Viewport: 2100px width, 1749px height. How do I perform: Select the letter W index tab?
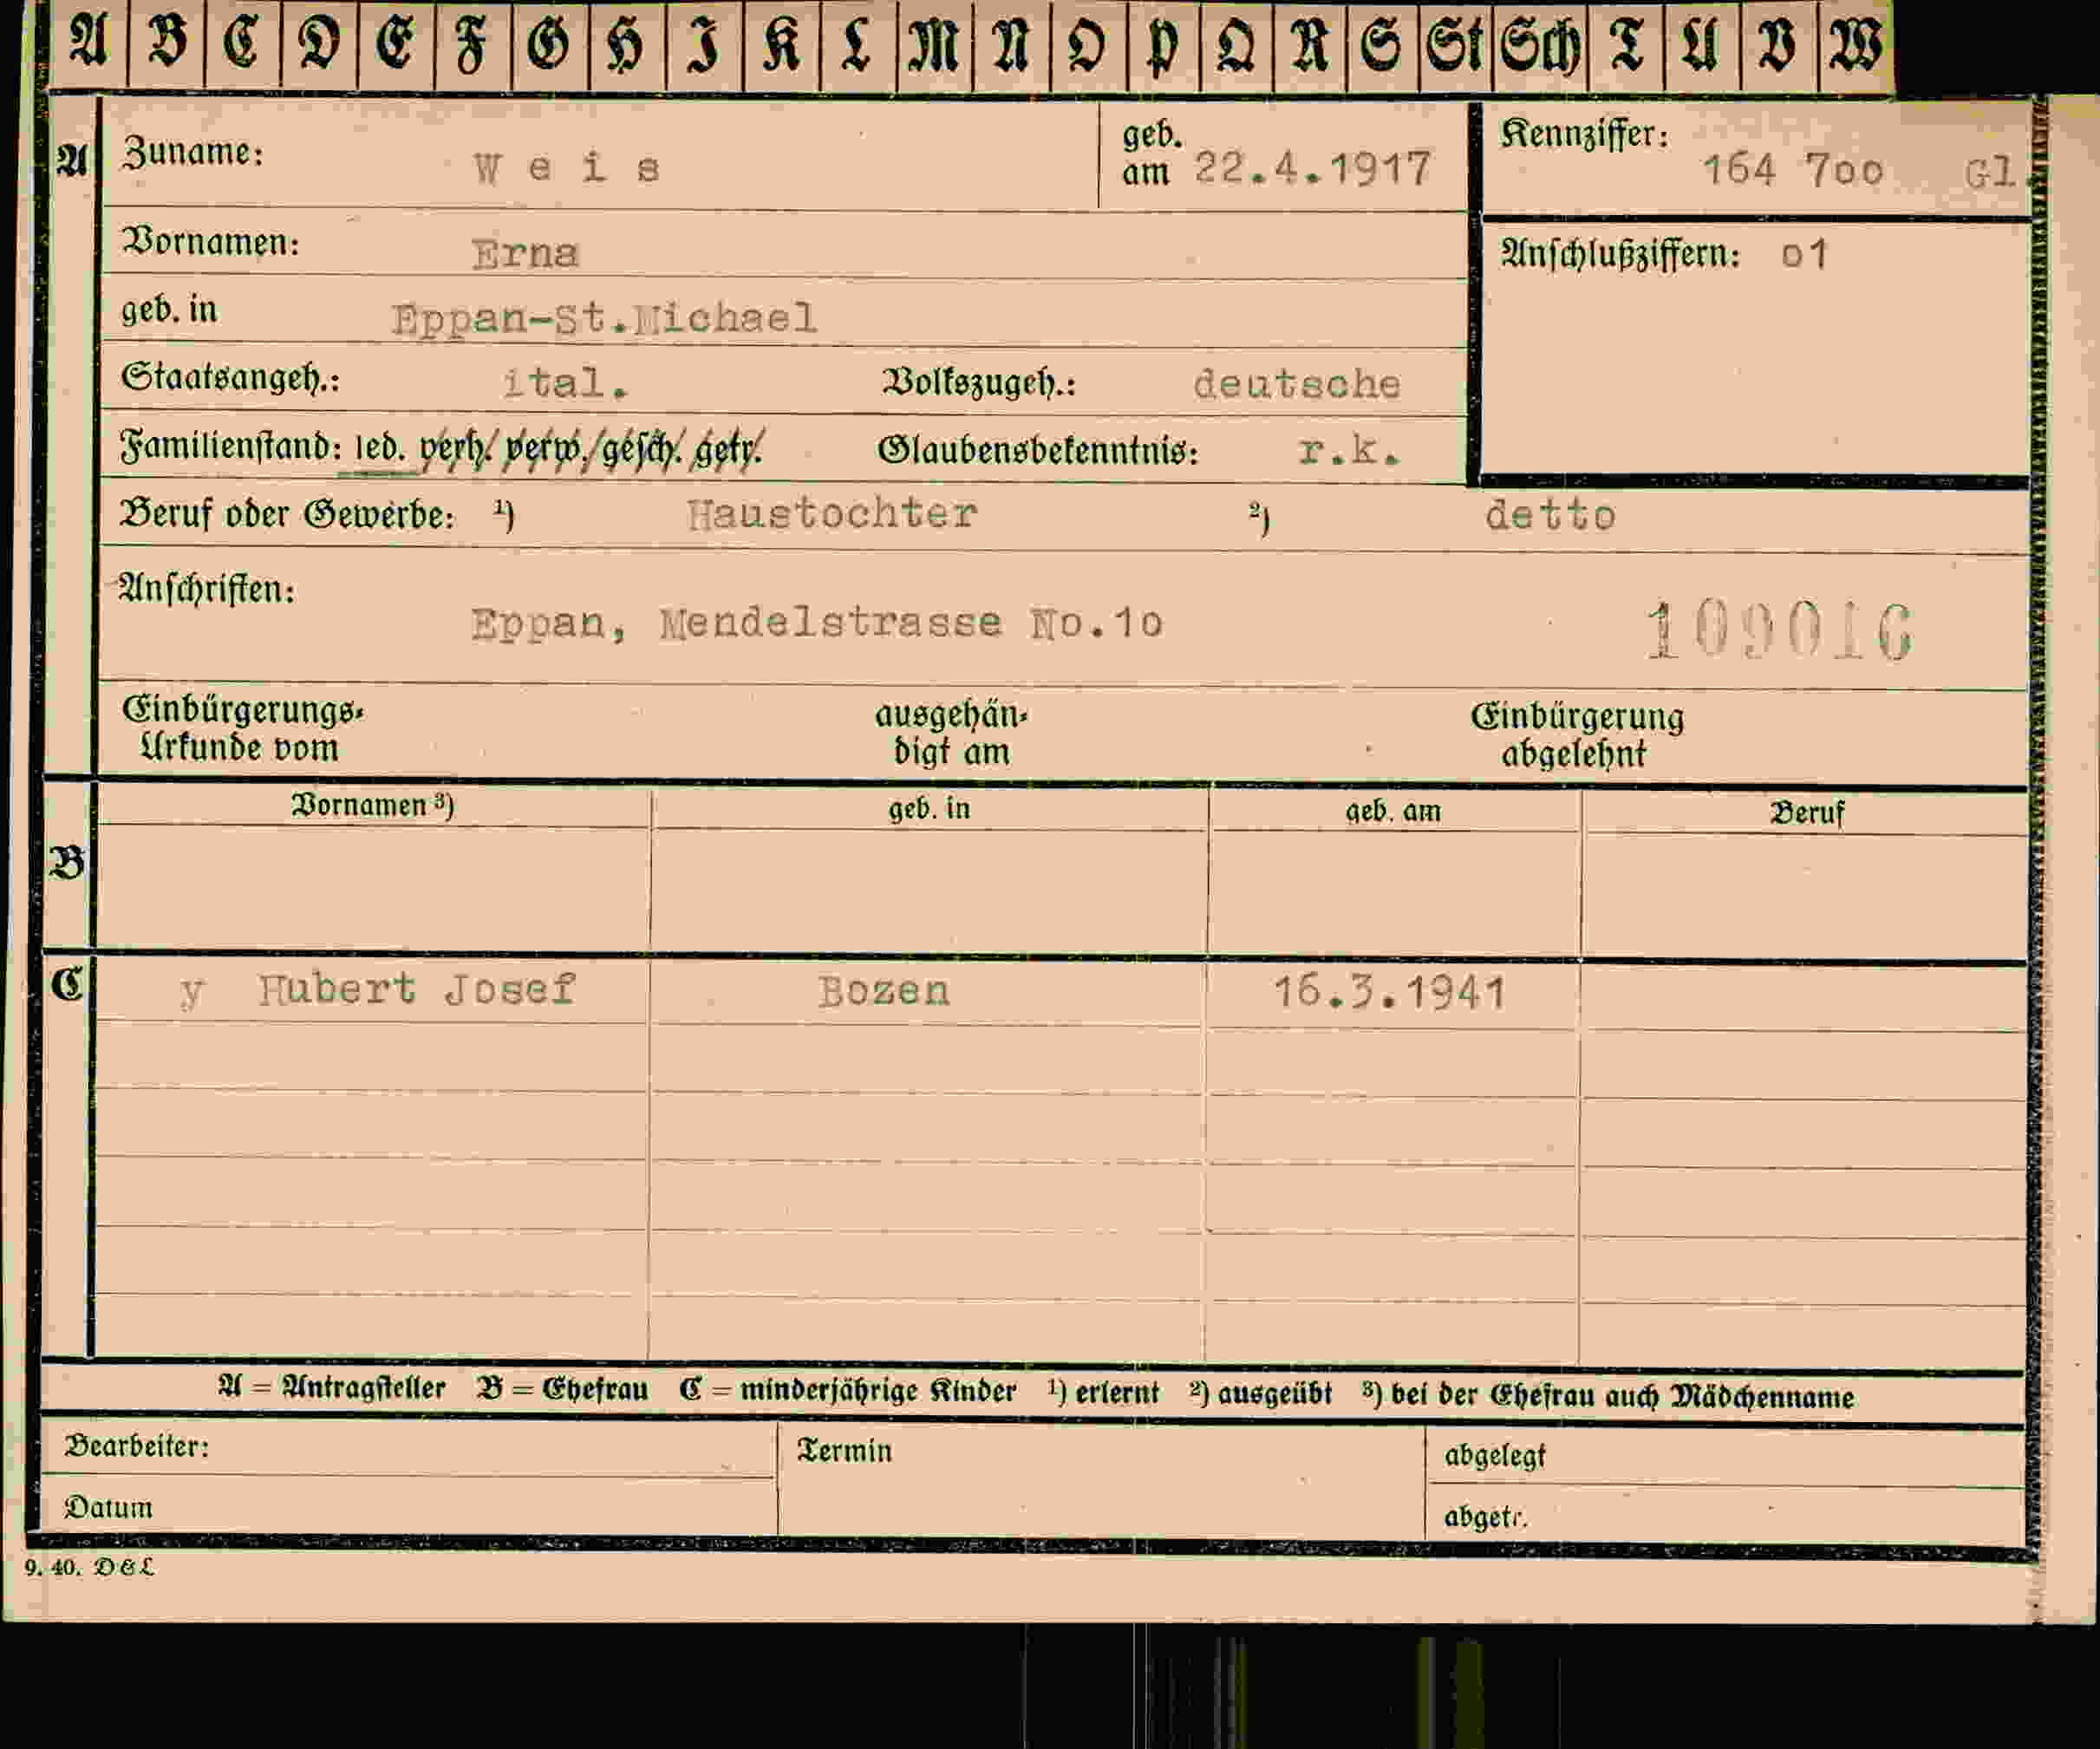point(1856,44)
